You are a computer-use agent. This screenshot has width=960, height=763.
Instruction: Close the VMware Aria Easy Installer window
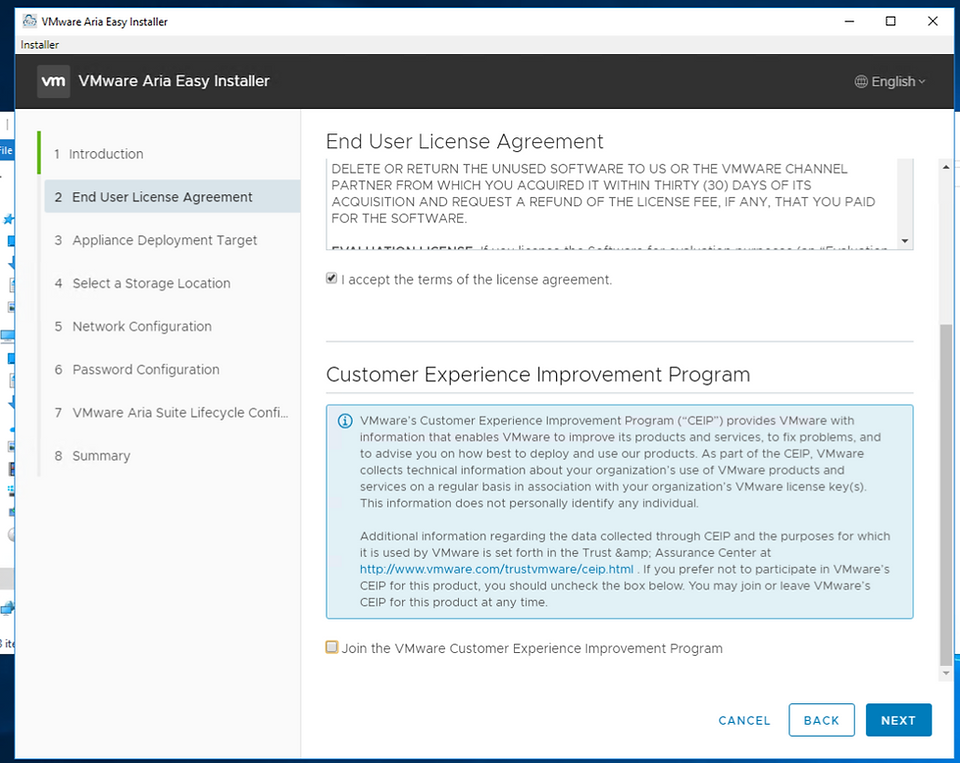point(932,21)
